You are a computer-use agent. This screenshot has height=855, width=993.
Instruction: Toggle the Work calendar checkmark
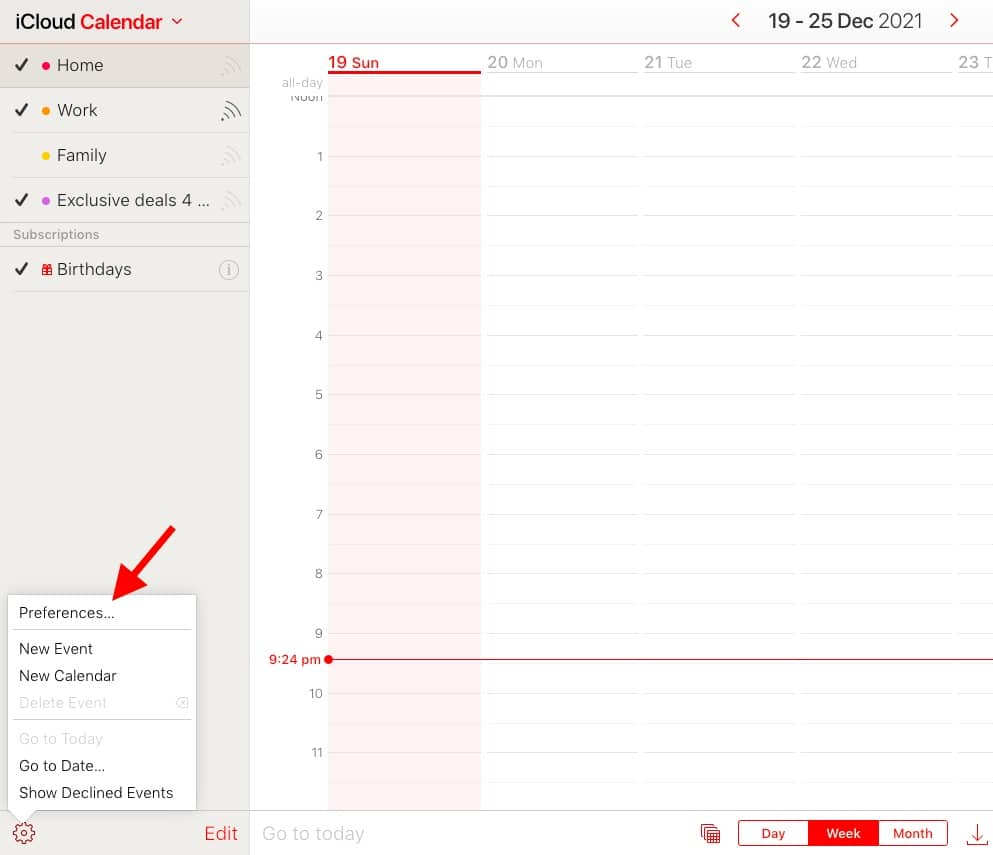[22, 110]
